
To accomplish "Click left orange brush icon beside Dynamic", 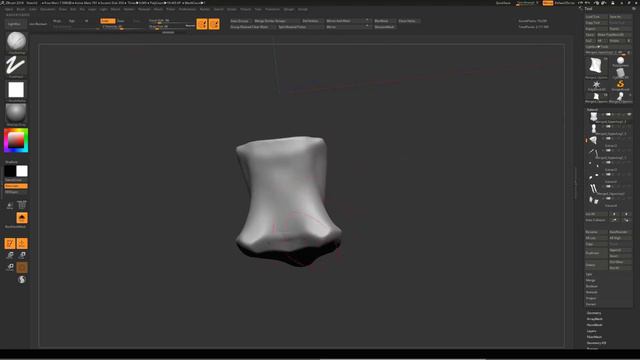I will coord(202,24).
